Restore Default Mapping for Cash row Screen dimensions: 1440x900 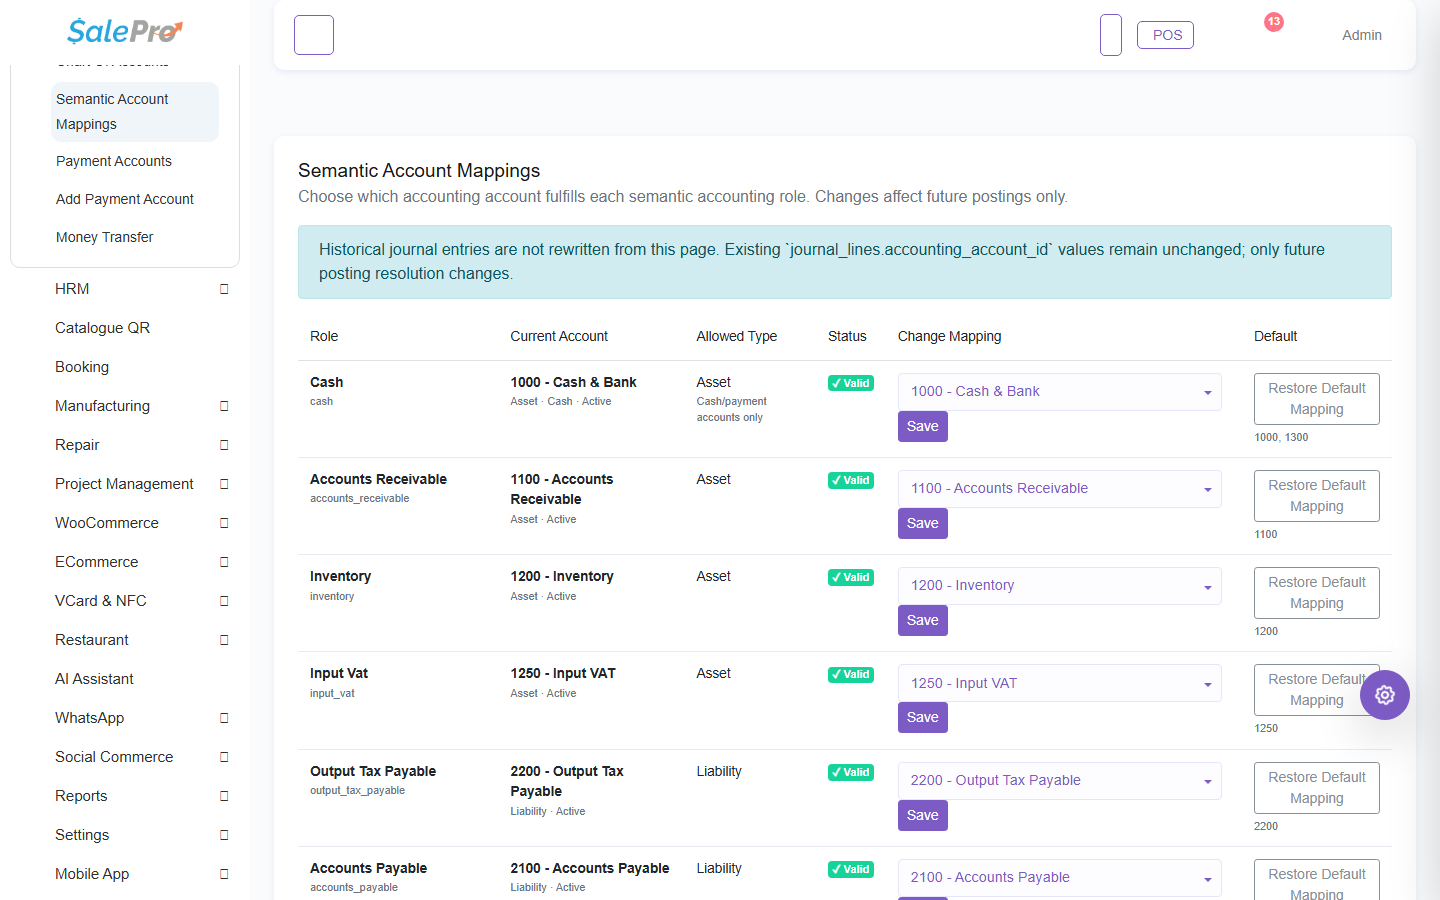(x=1317, y=399)
